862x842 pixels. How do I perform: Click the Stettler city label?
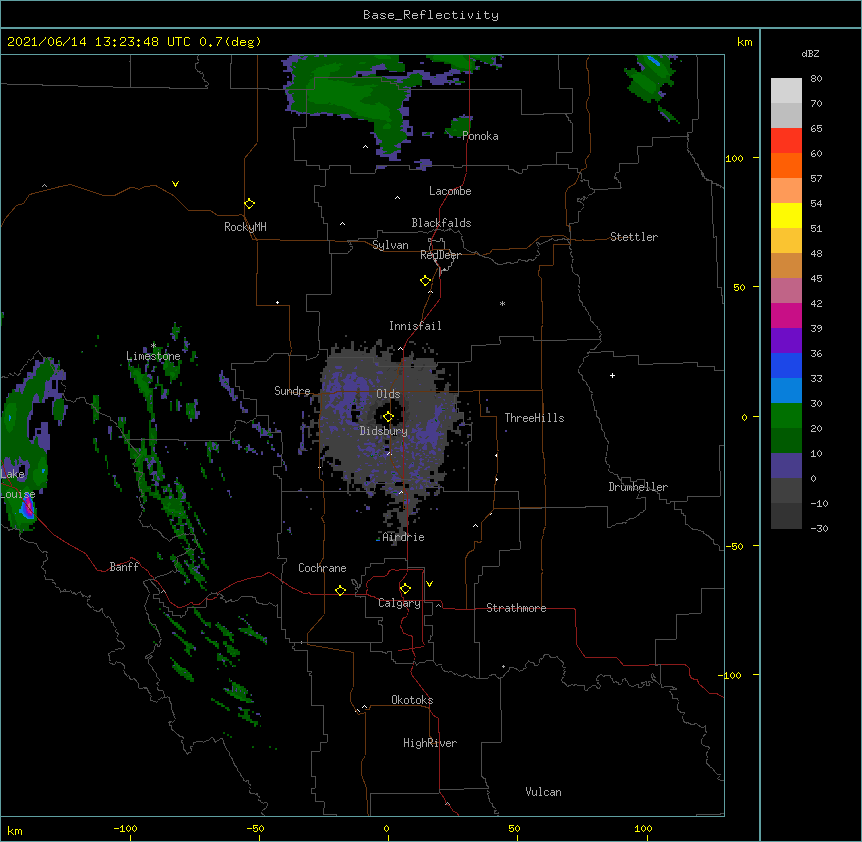(634, 237)
